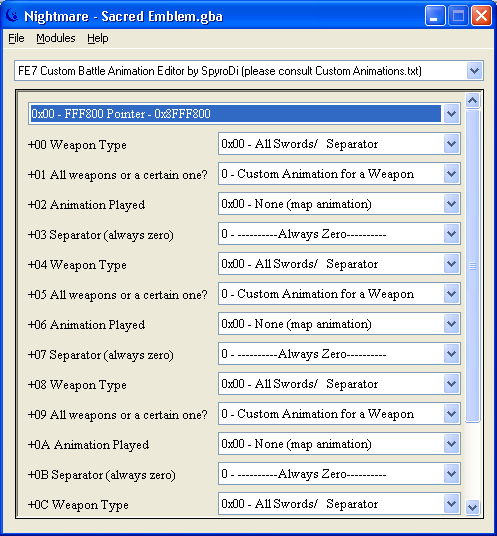
Task: Click the '+04 Weapon Type' label
Action: (77, 265)
